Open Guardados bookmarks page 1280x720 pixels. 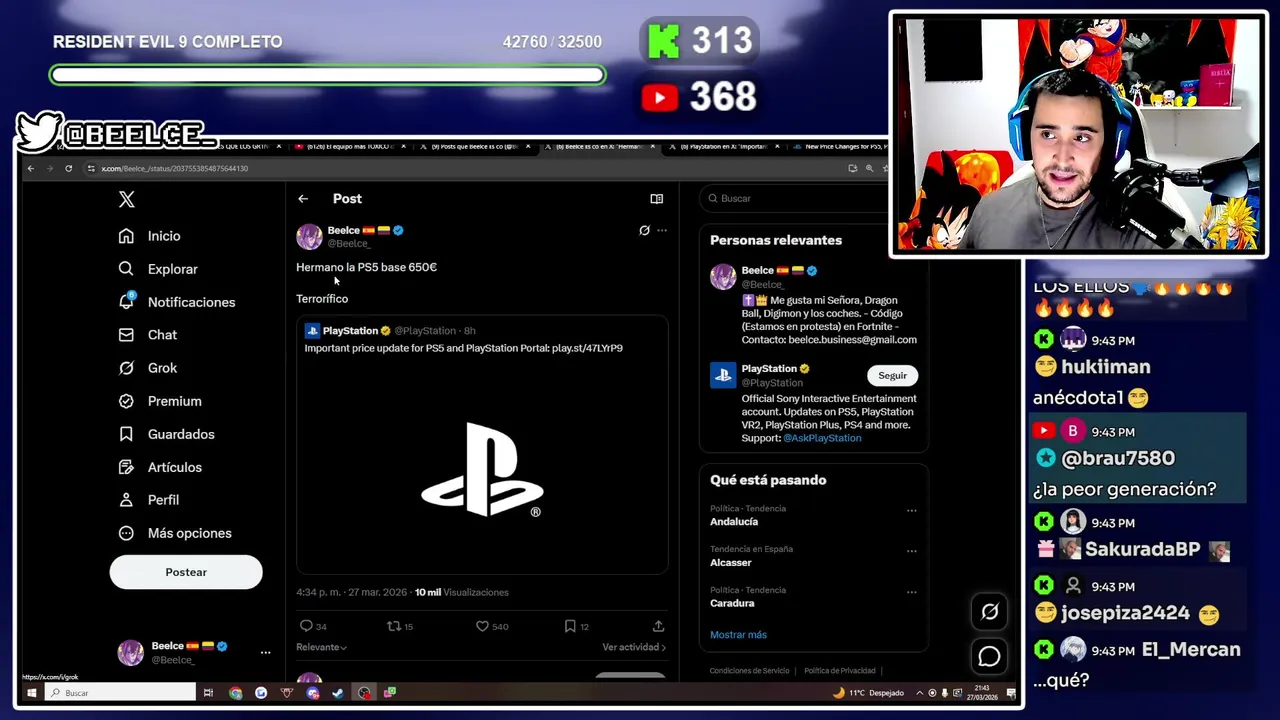point(166,434)
